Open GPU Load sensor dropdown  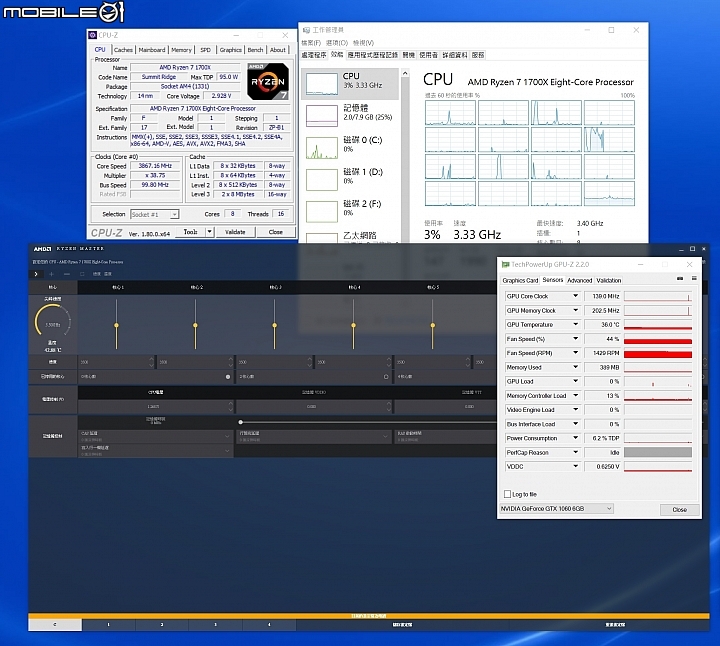click(575, 381)
